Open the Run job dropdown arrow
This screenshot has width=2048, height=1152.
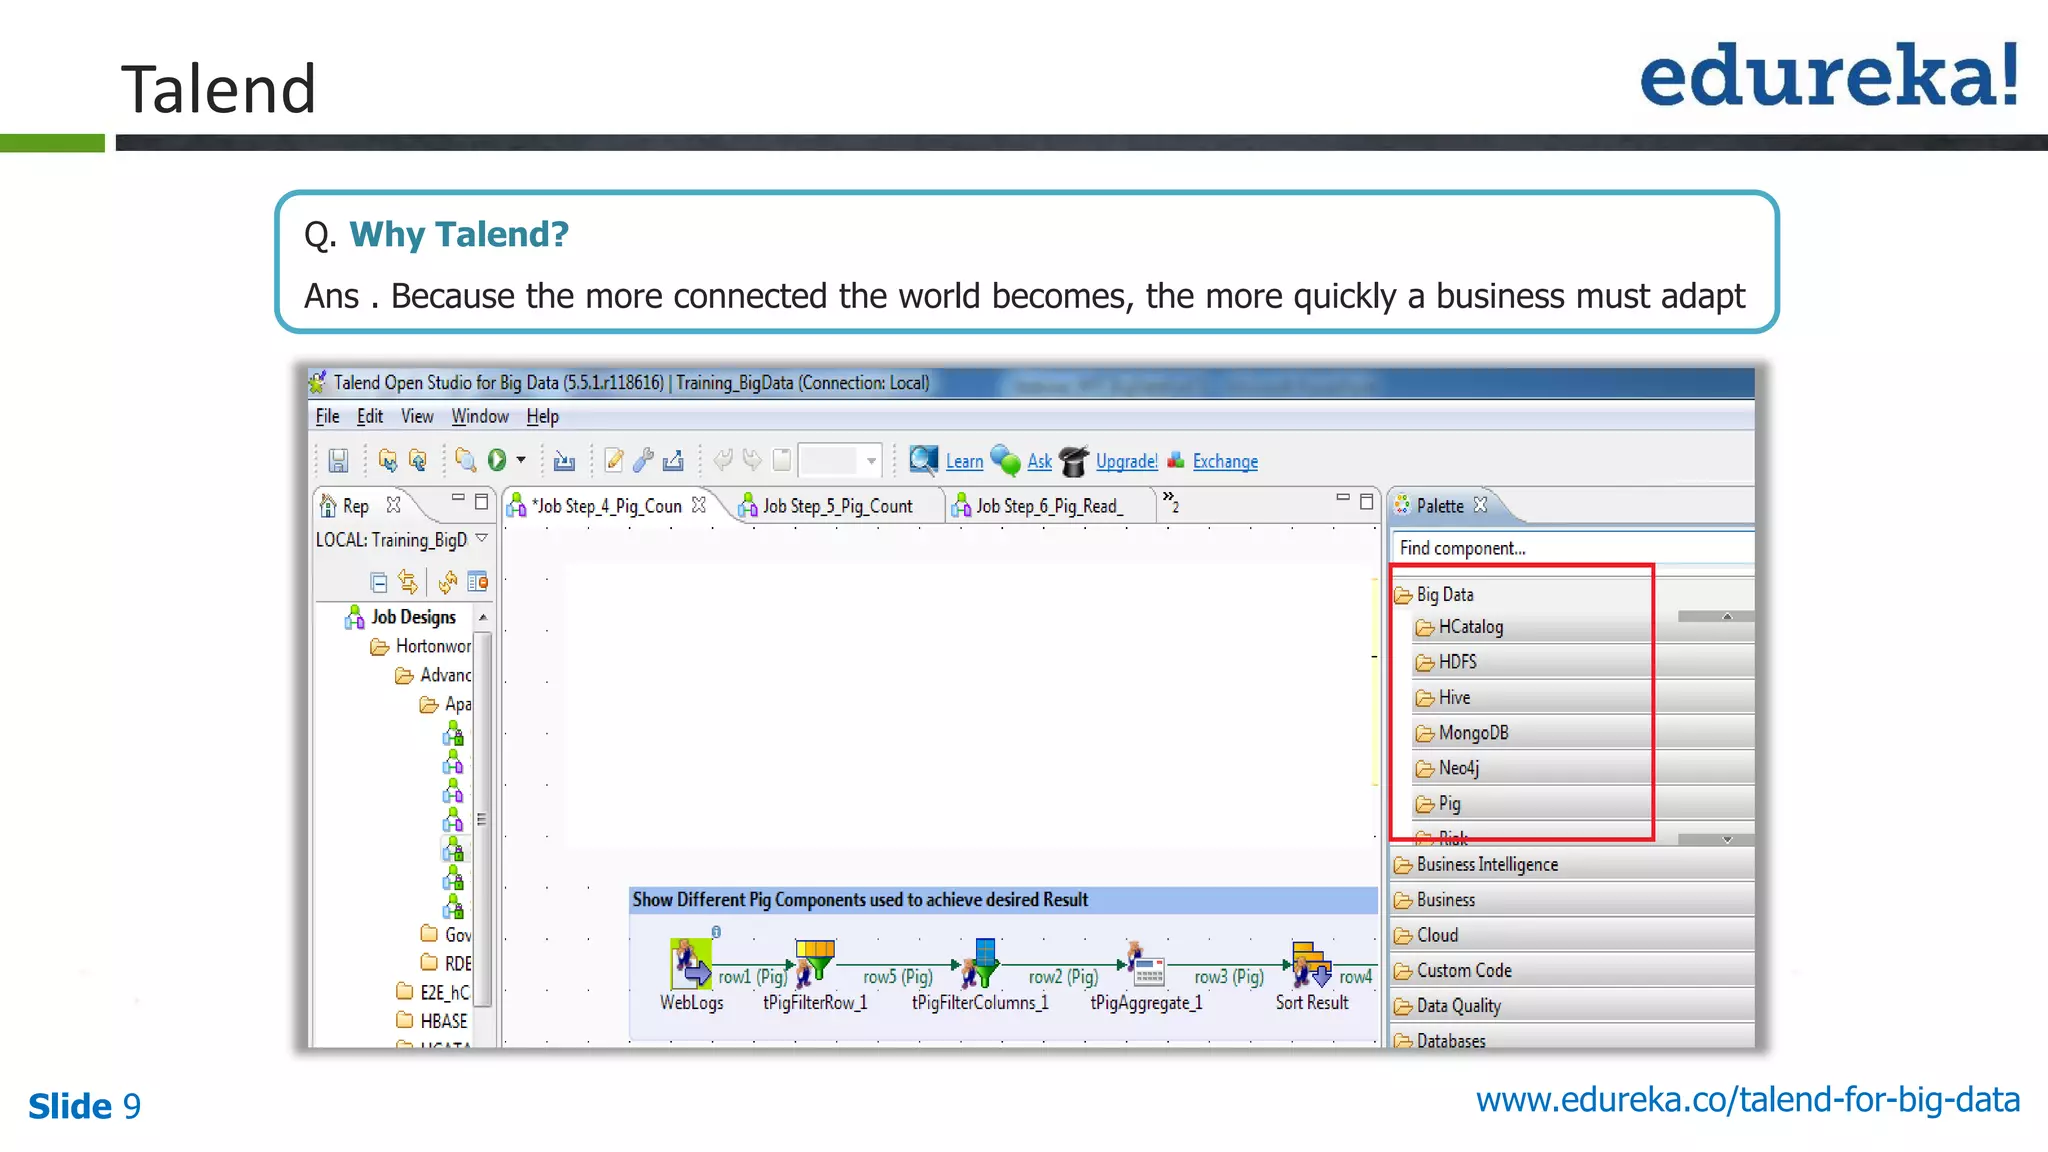point(521,460)
